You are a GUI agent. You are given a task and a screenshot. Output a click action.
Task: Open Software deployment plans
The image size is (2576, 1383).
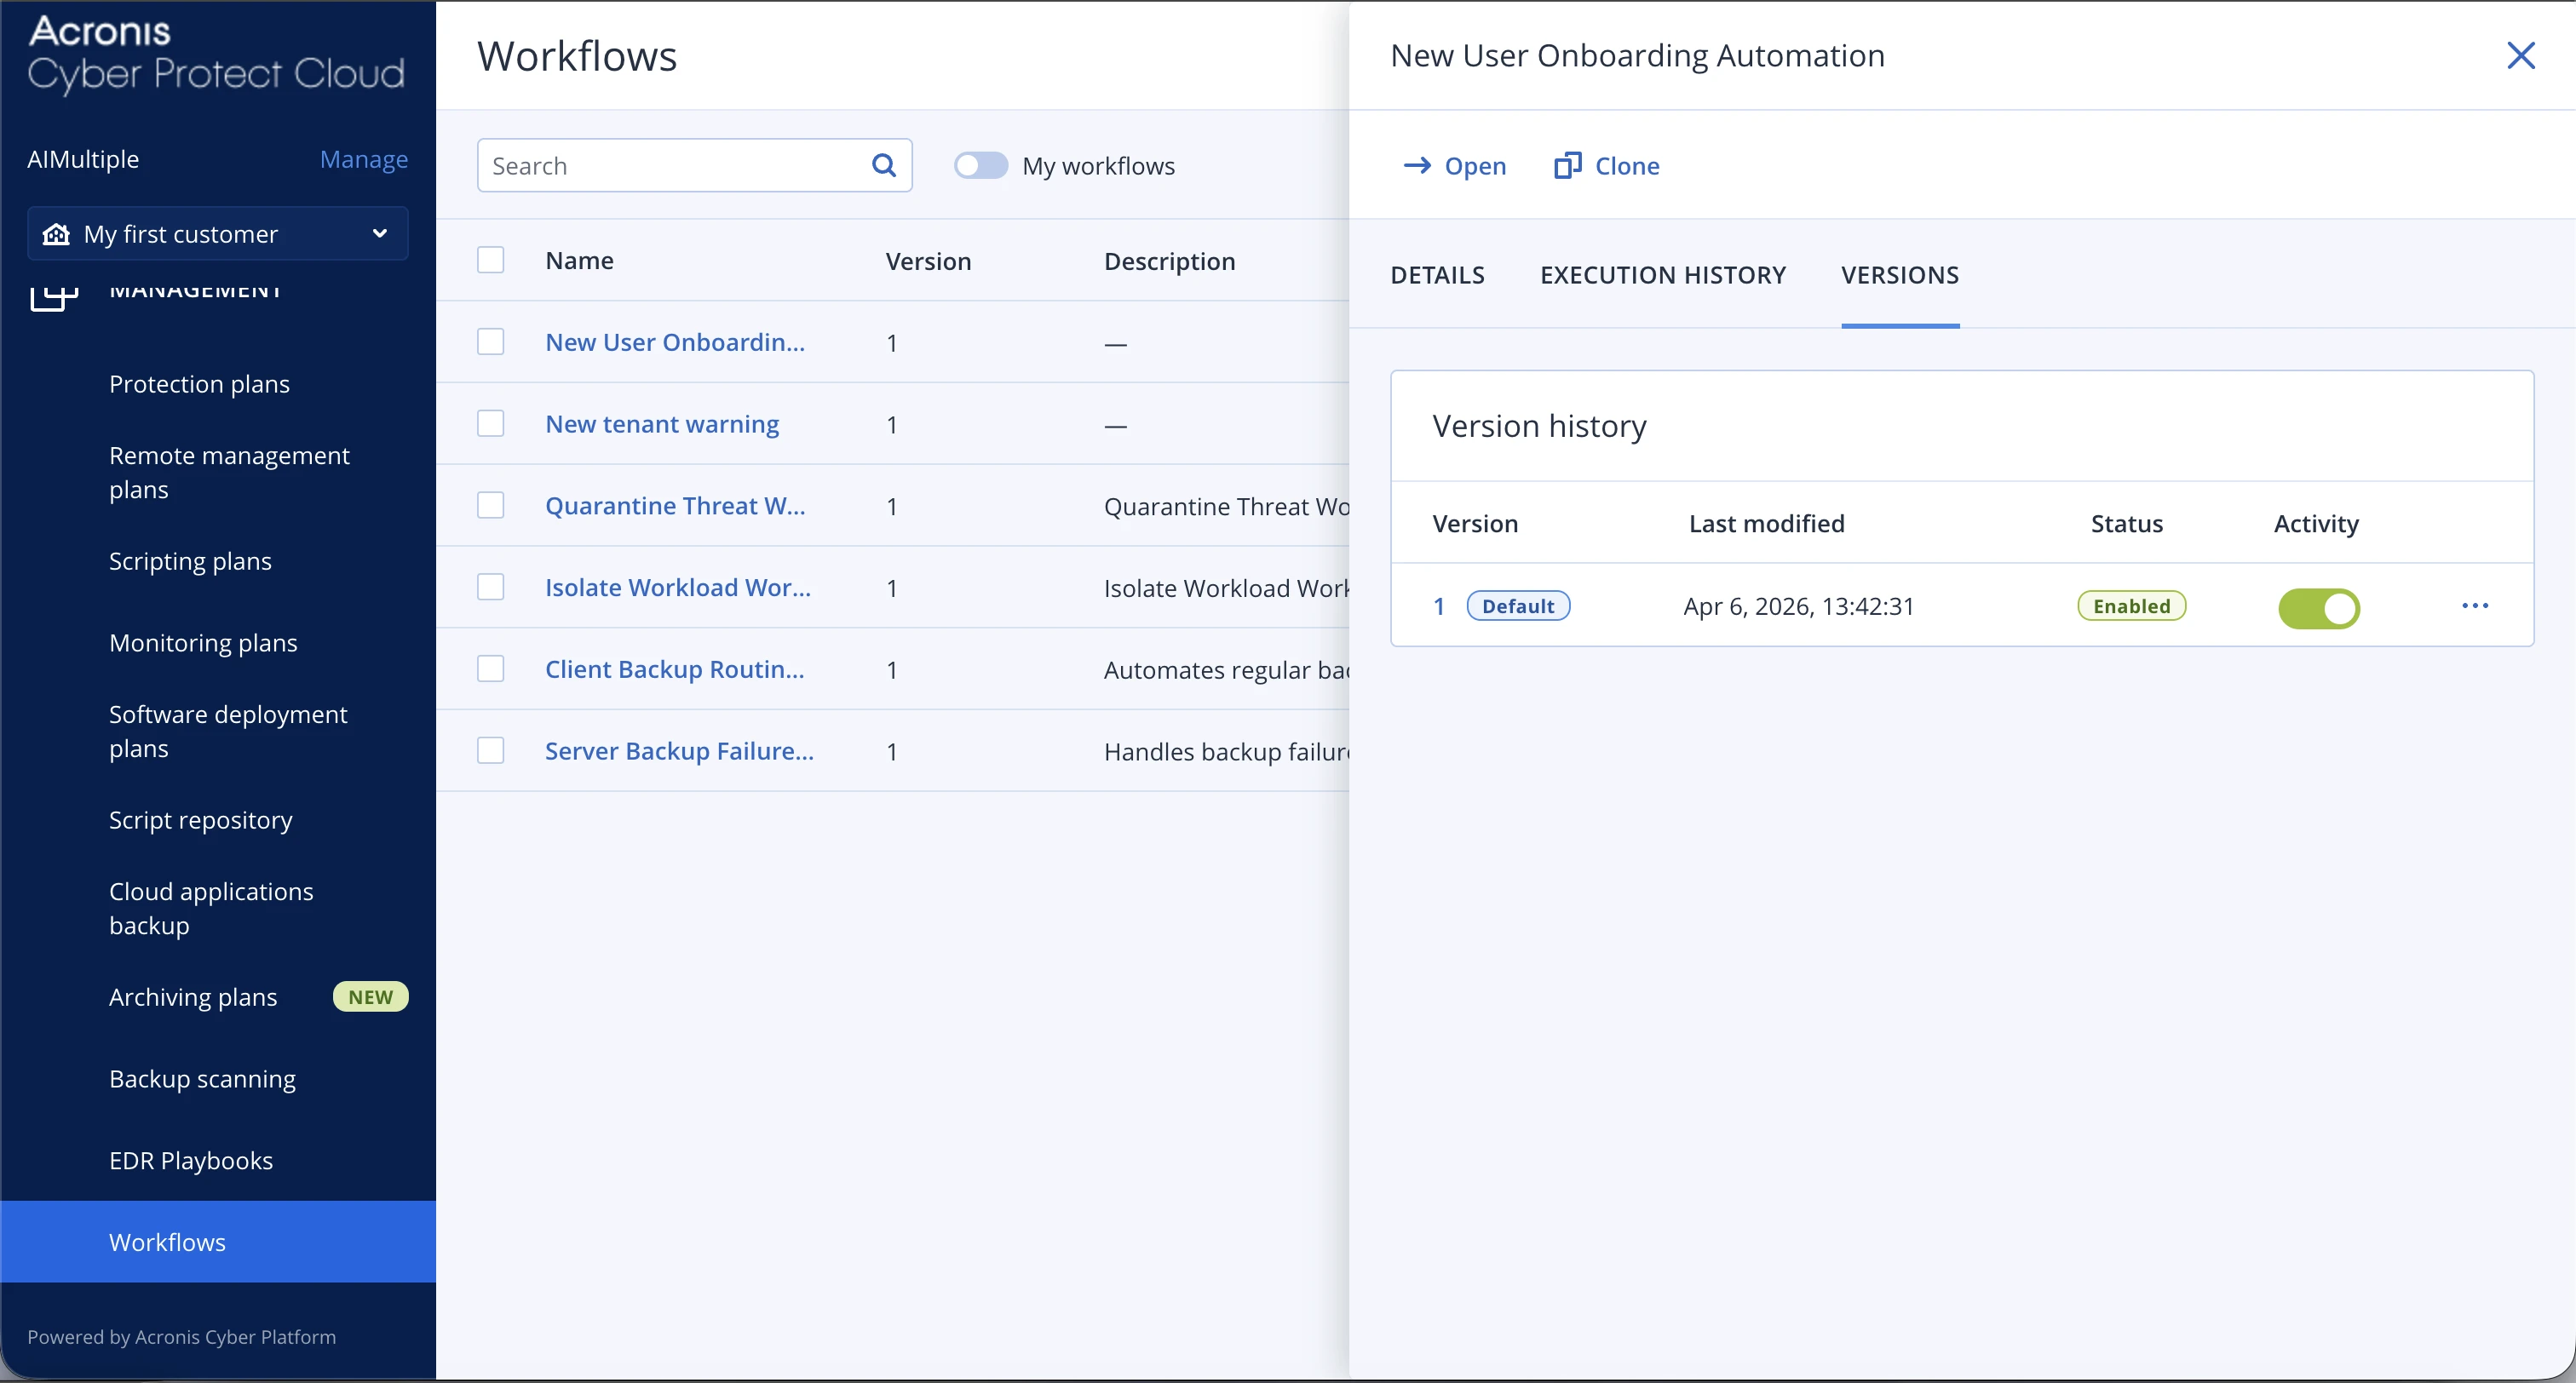coord(228,731)
